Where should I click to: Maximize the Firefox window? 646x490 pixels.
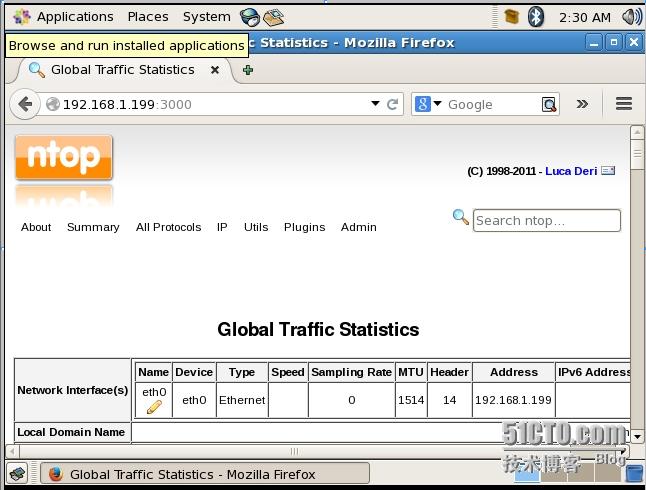click(613, 42)
